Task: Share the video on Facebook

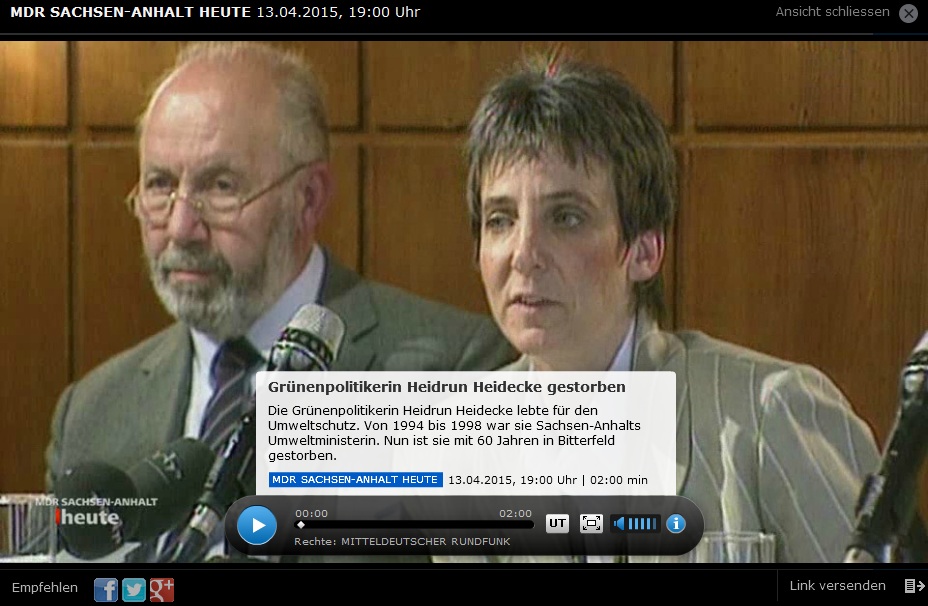Action: 106,589
